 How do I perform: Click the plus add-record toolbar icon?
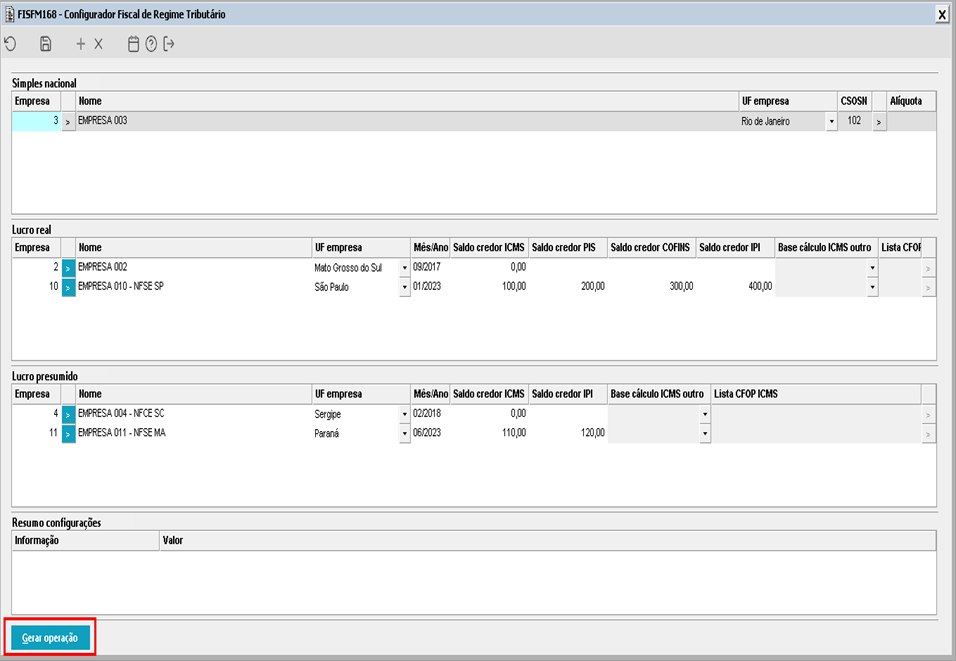point(80,44)
